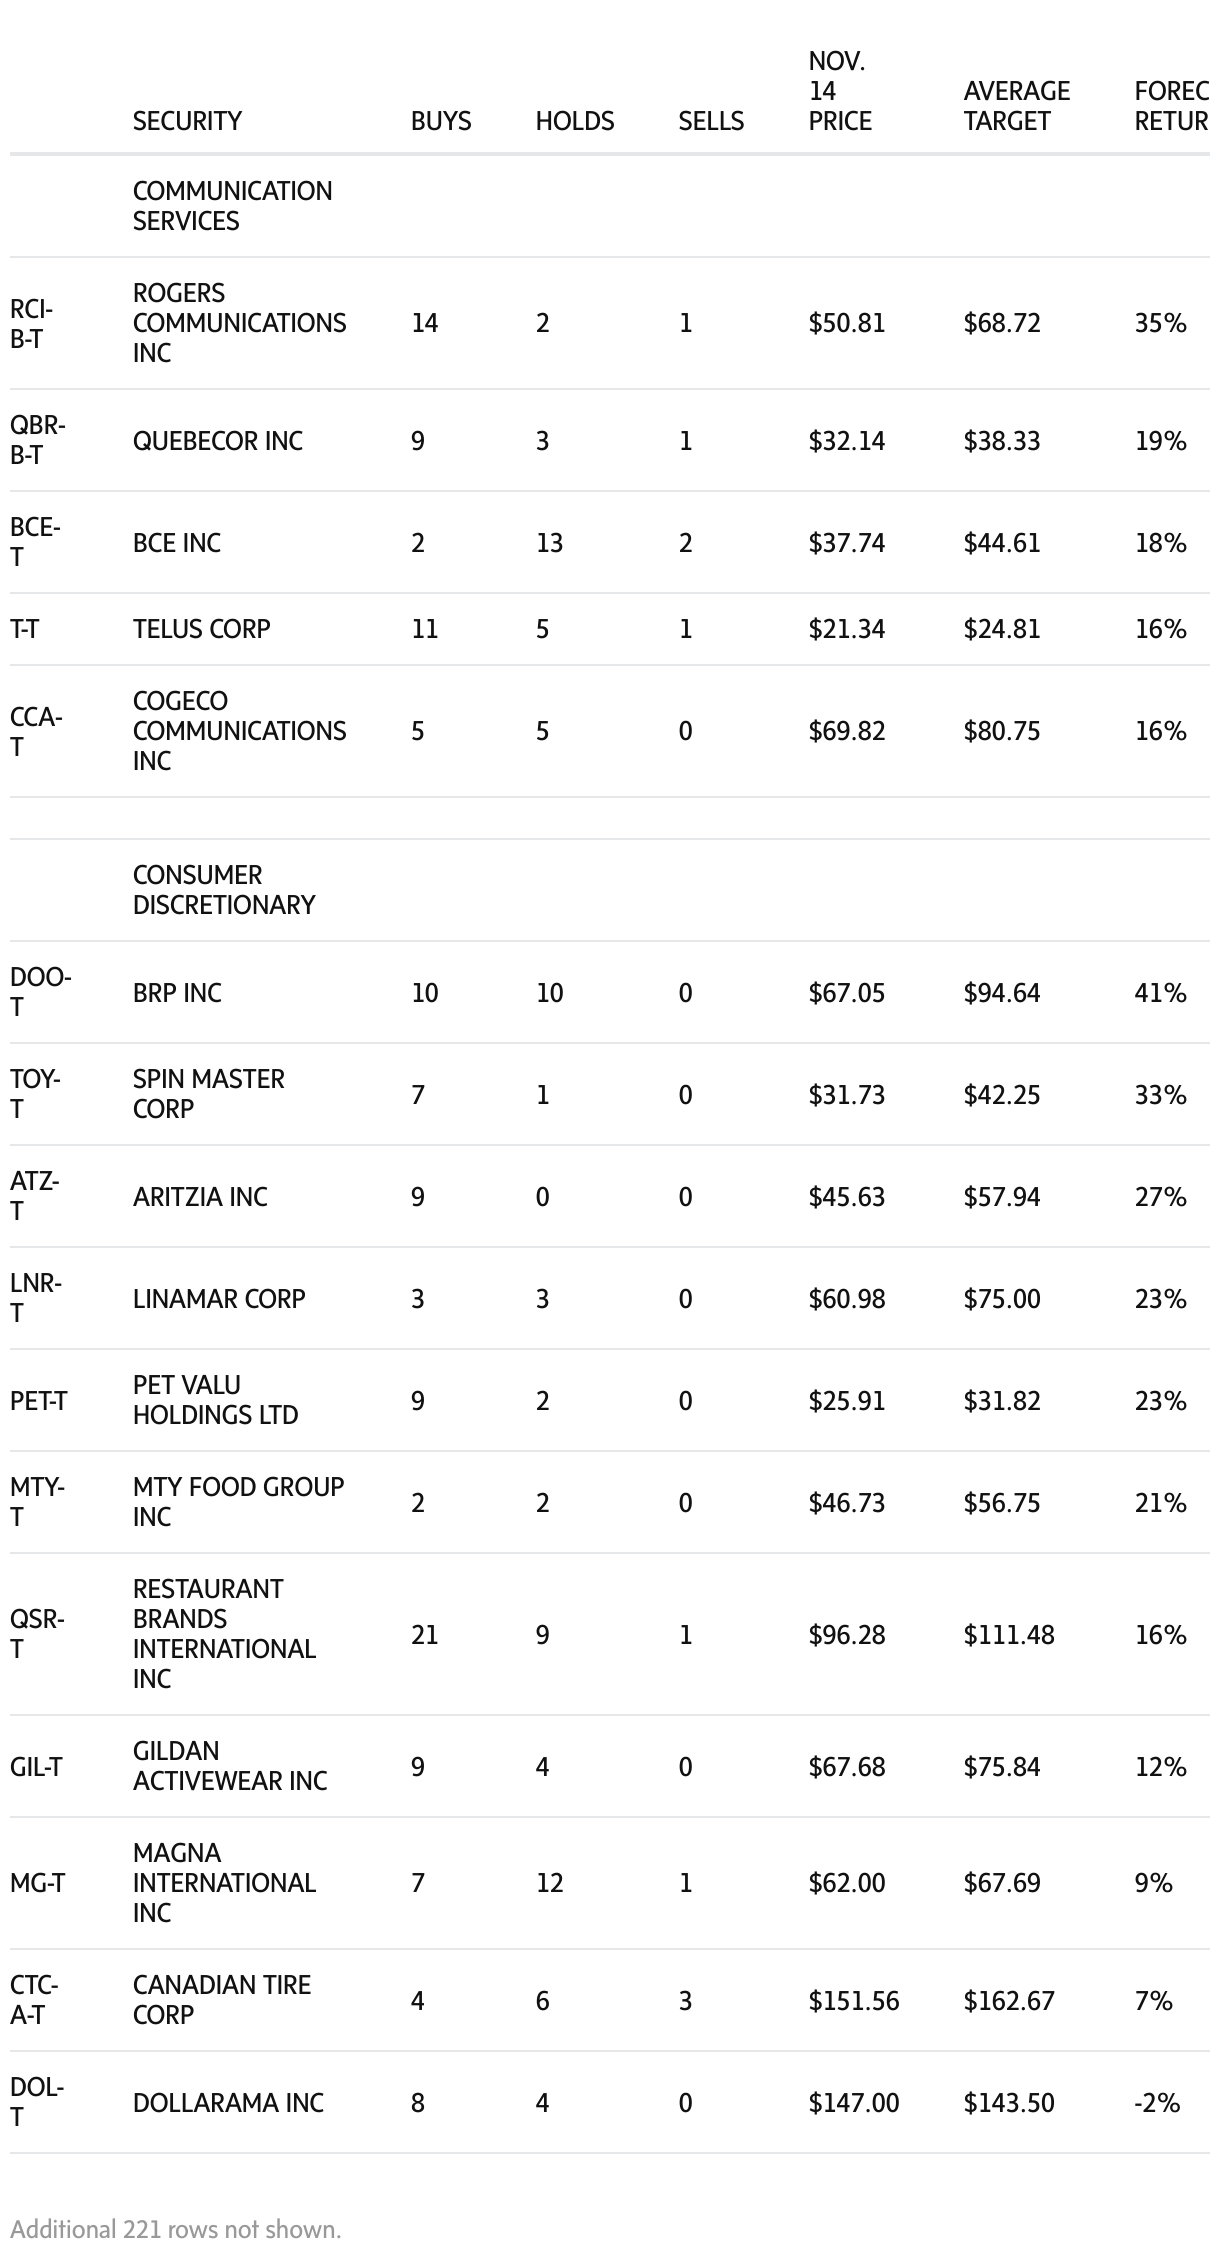Click the SPIN MASTER CORP name

point(208,1094)
